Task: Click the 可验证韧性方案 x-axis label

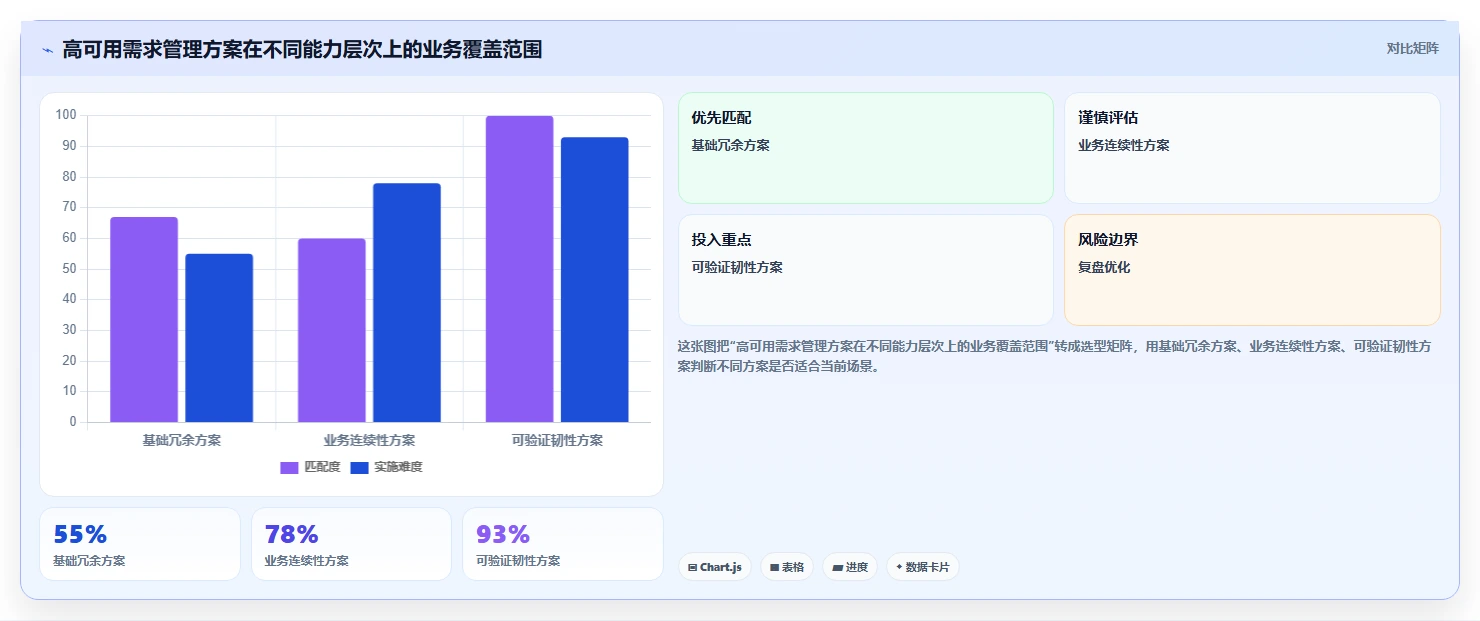Action: click(x=557, y=440)
